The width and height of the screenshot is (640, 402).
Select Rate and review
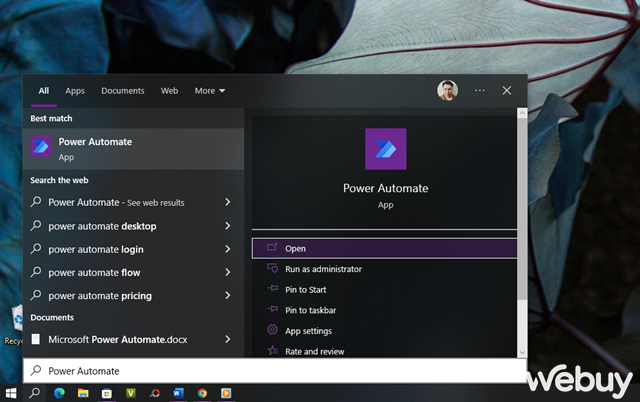(384, 351)
